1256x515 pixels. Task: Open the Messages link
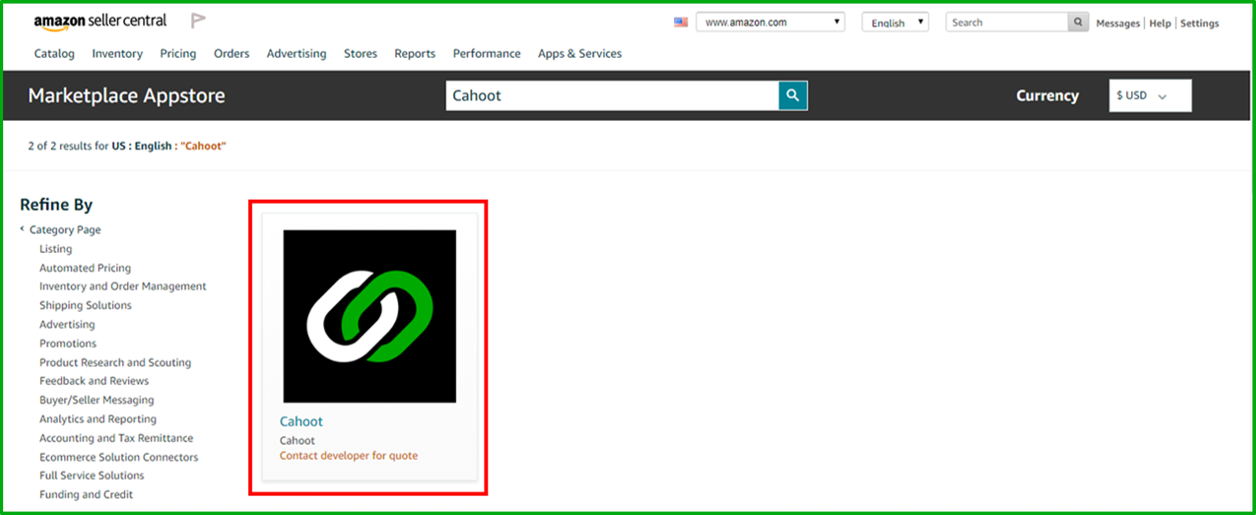1118,23
